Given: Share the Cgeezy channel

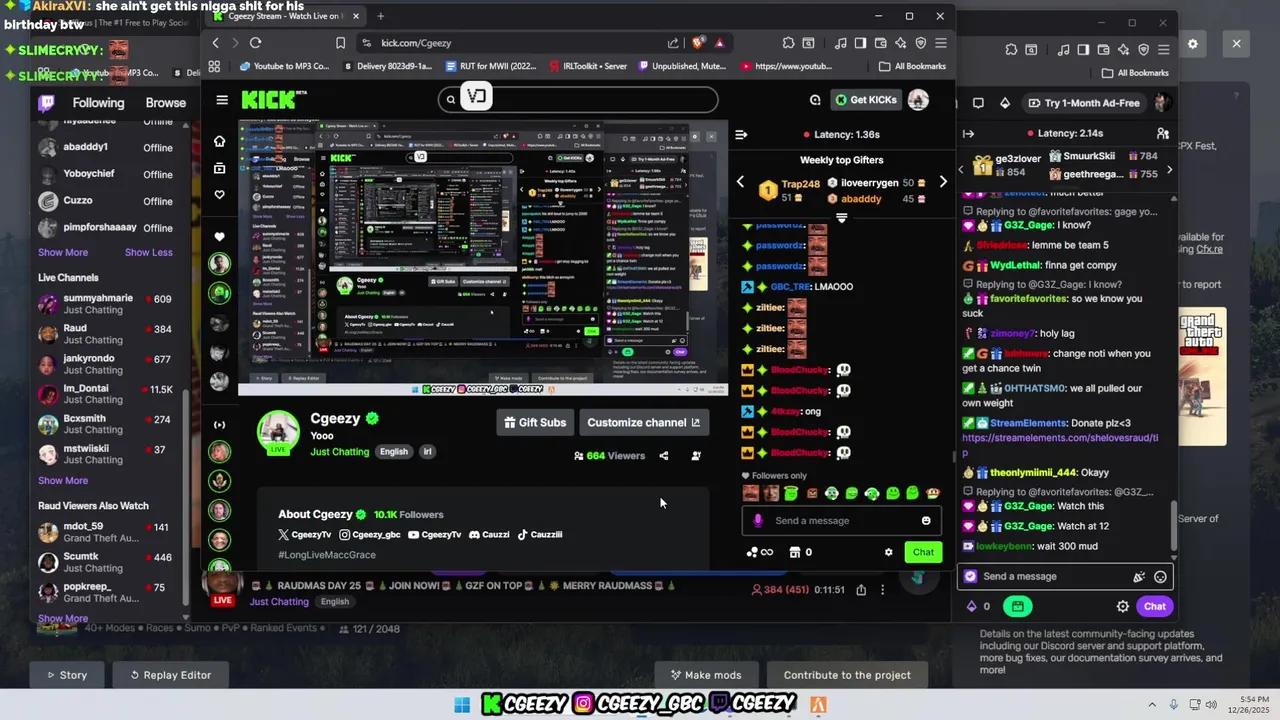Looking at the screenshot, I should pyautogui.click(x=663, y=456).
